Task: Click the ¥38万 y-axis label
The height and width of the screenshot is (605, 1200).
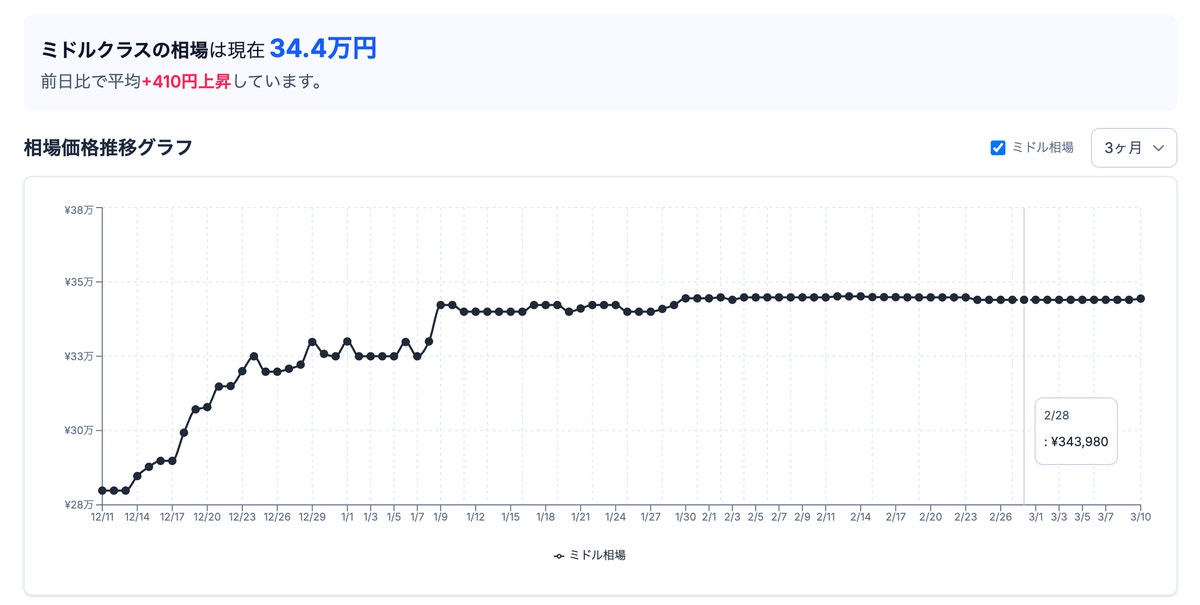Action: (79, 209)
